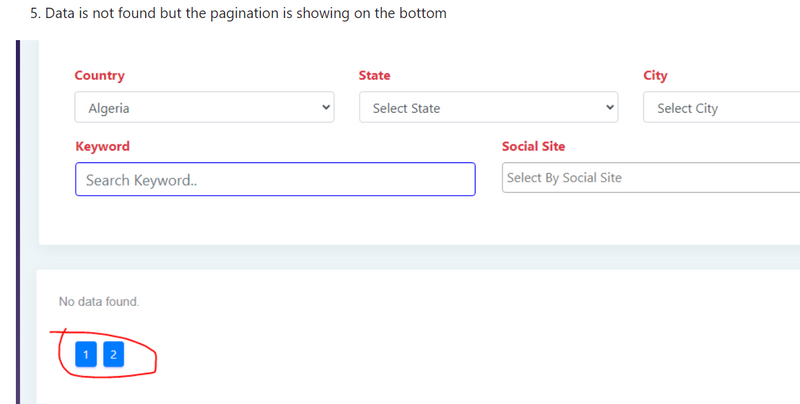Expand the Select State dropdown
The width and height of the screenshot is (800, 404).
click(488, 108)
